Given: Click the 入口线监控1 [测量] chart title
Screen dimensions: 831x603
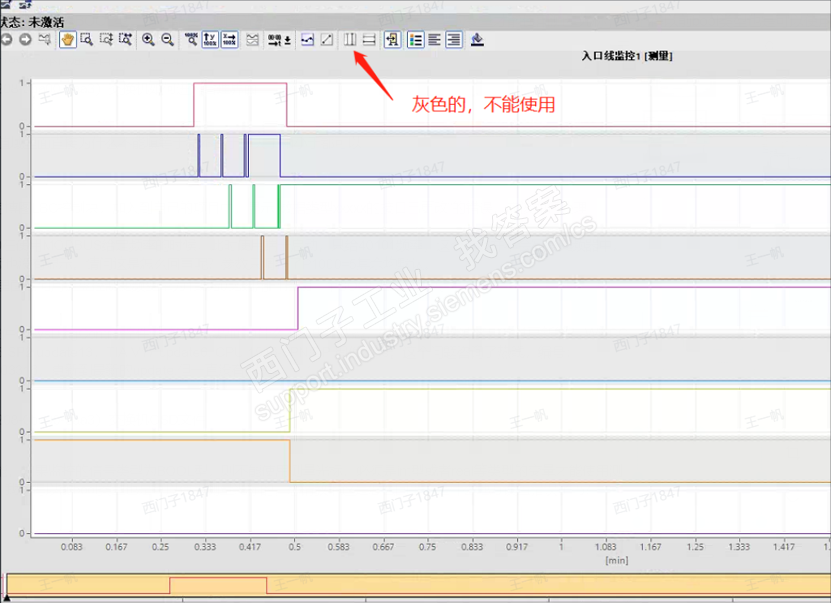Looking at the screenshot, I should [x=627, y=56].
